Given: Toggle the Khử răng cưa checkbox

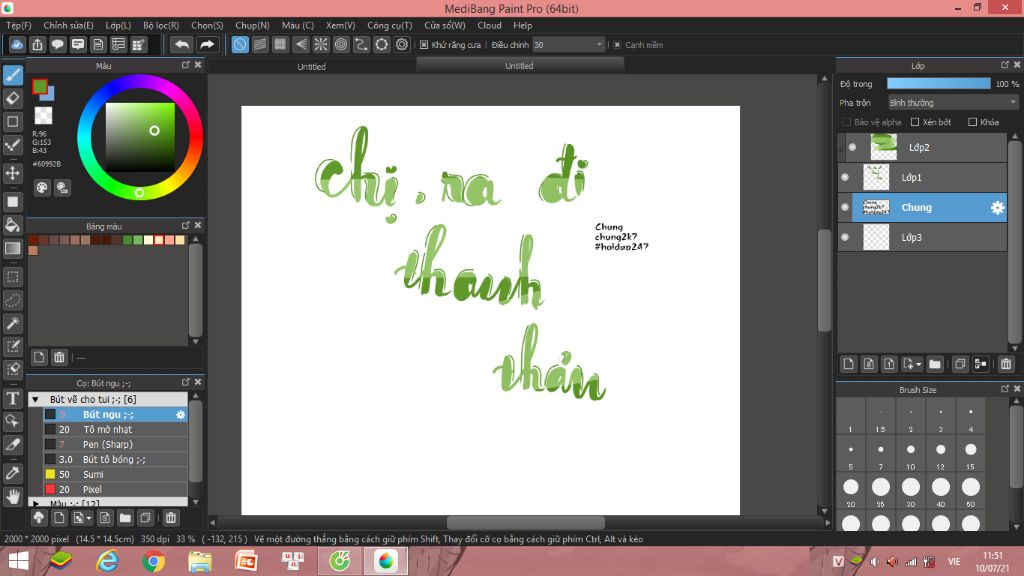Looking at the screenshot, I should click(424, 45).
